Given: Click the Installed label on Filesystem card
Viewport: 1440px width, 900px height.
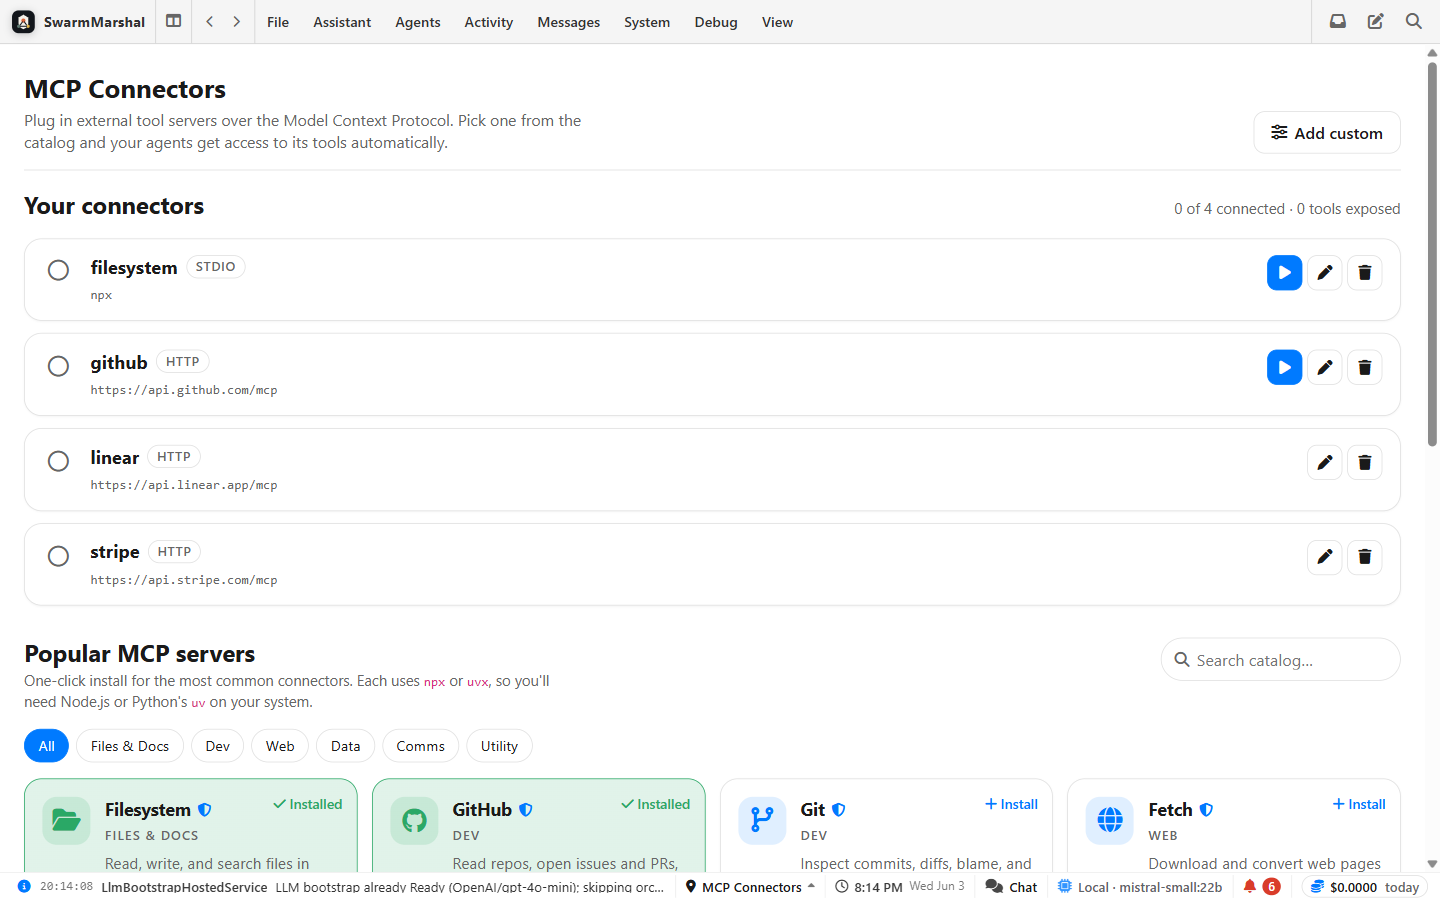Looking at the screenshot, I should [308, 804].
